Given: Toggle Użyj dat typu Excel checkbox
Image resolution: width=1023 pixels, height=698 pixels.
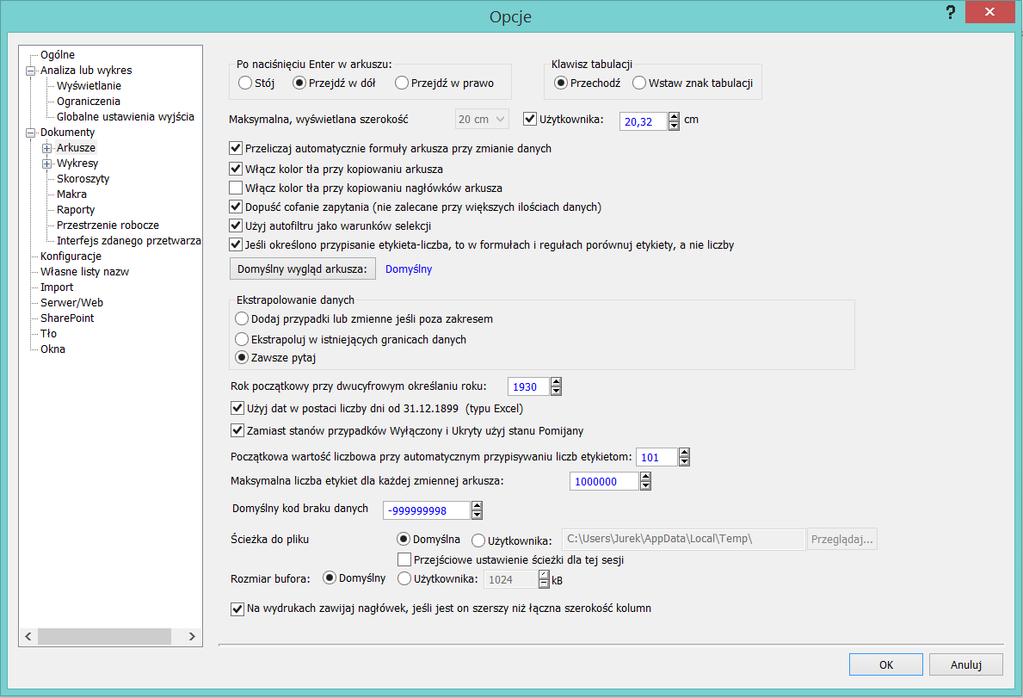Looking at the screenshot, I should [237, 408].
